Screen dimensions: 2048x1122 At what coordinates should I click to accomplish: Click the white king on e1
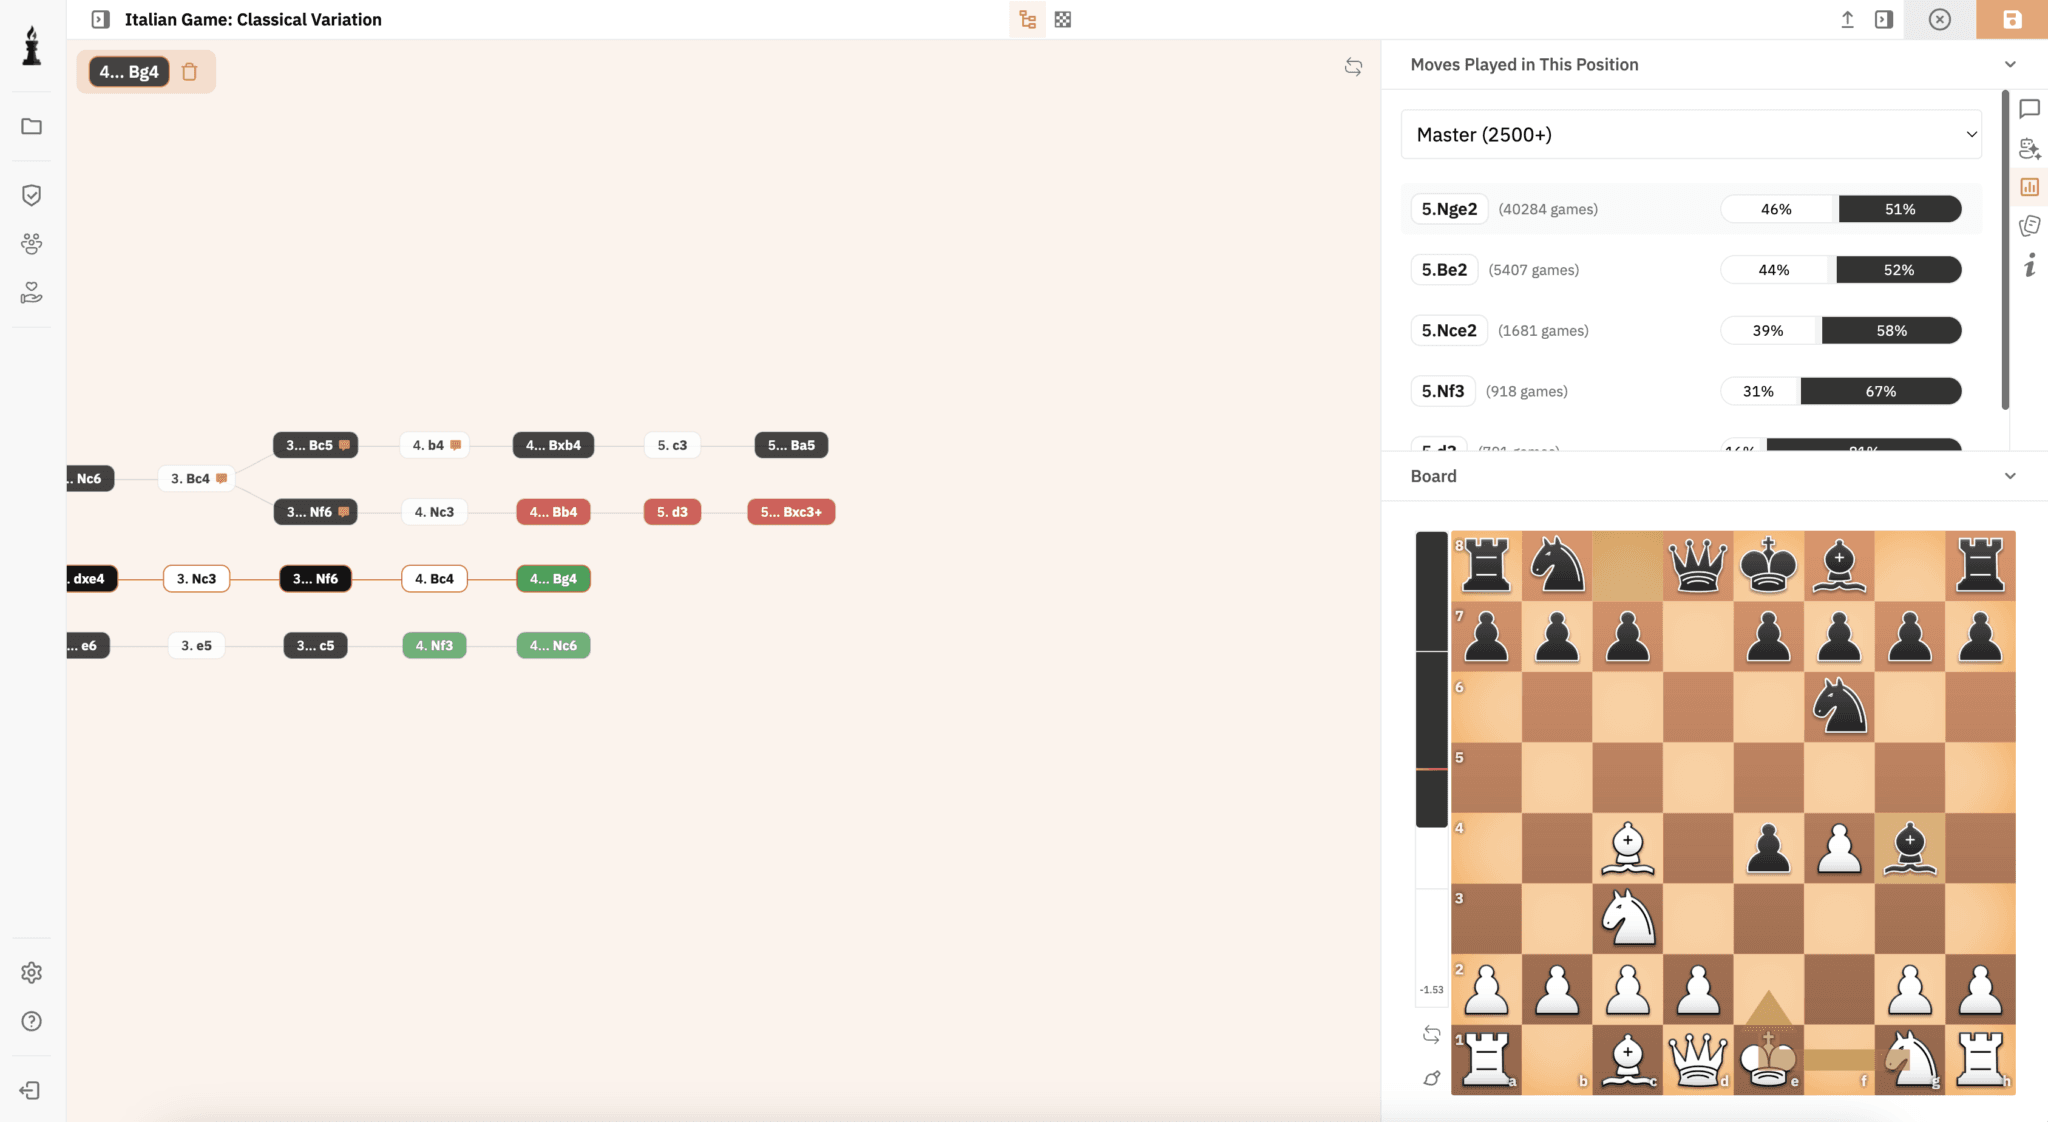point(1768,1059)
